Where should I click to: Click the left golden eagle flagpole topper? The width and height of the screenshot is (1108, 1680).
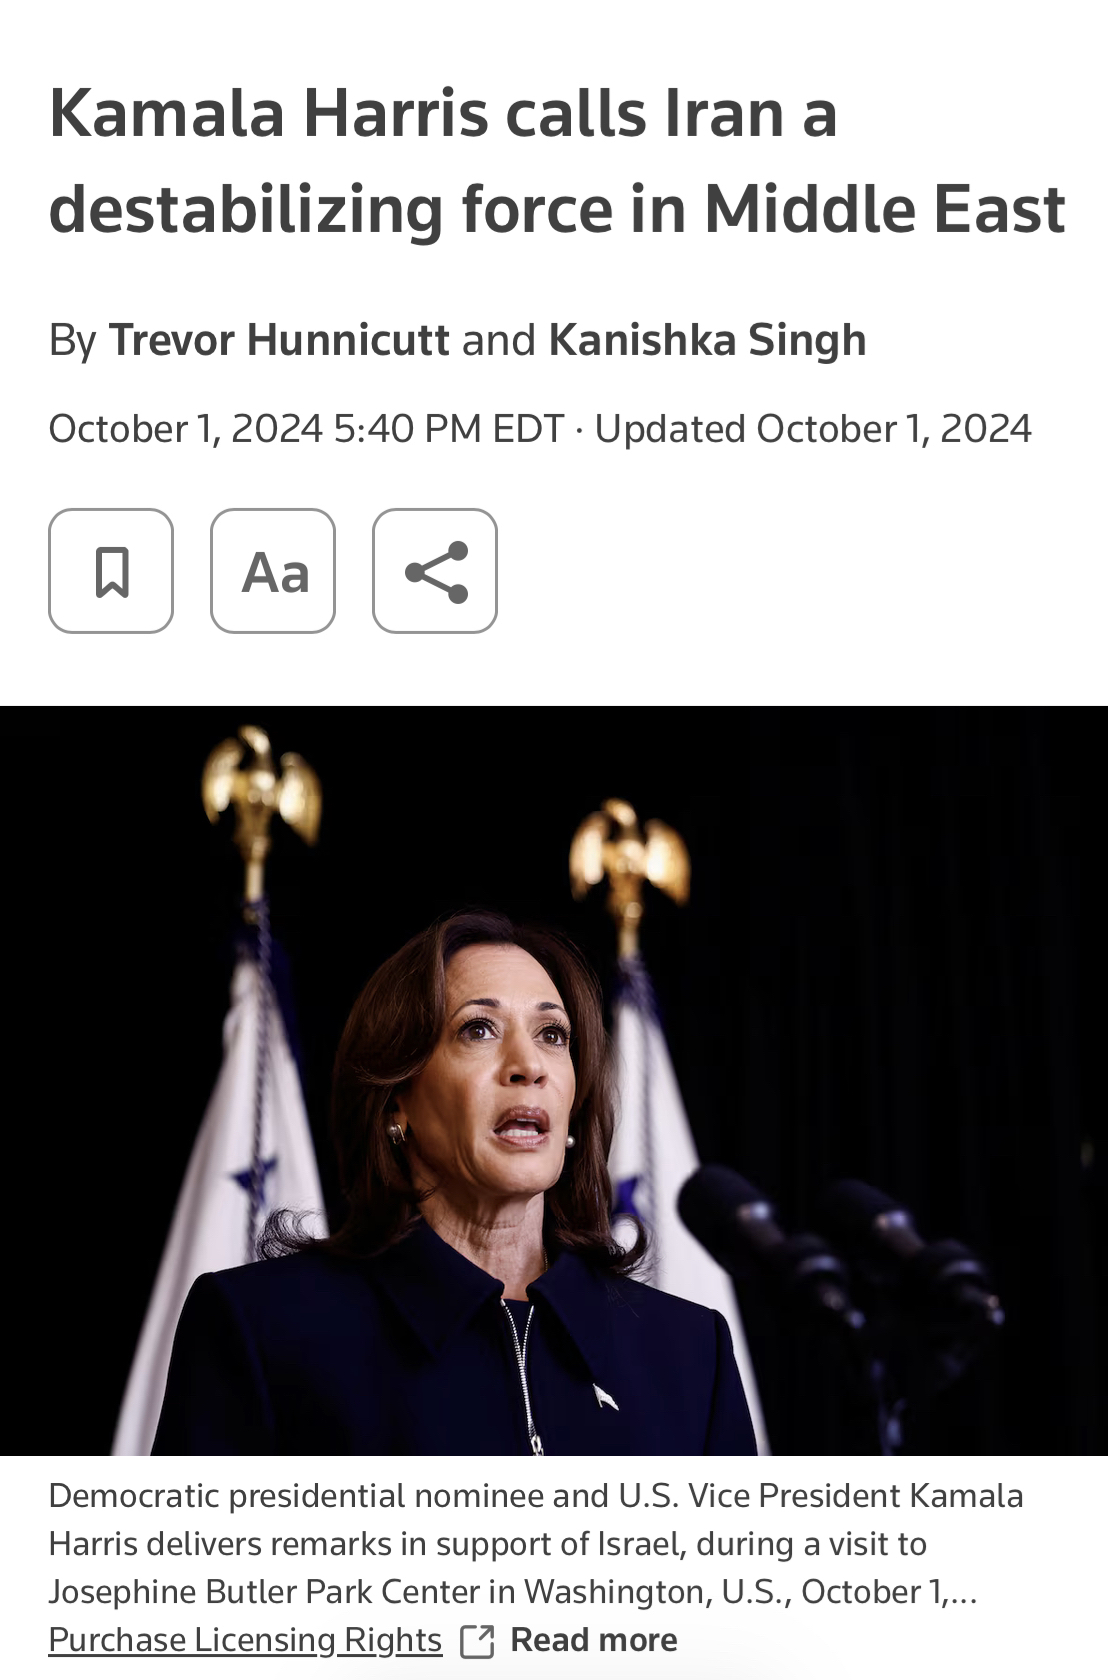(259, 790)
